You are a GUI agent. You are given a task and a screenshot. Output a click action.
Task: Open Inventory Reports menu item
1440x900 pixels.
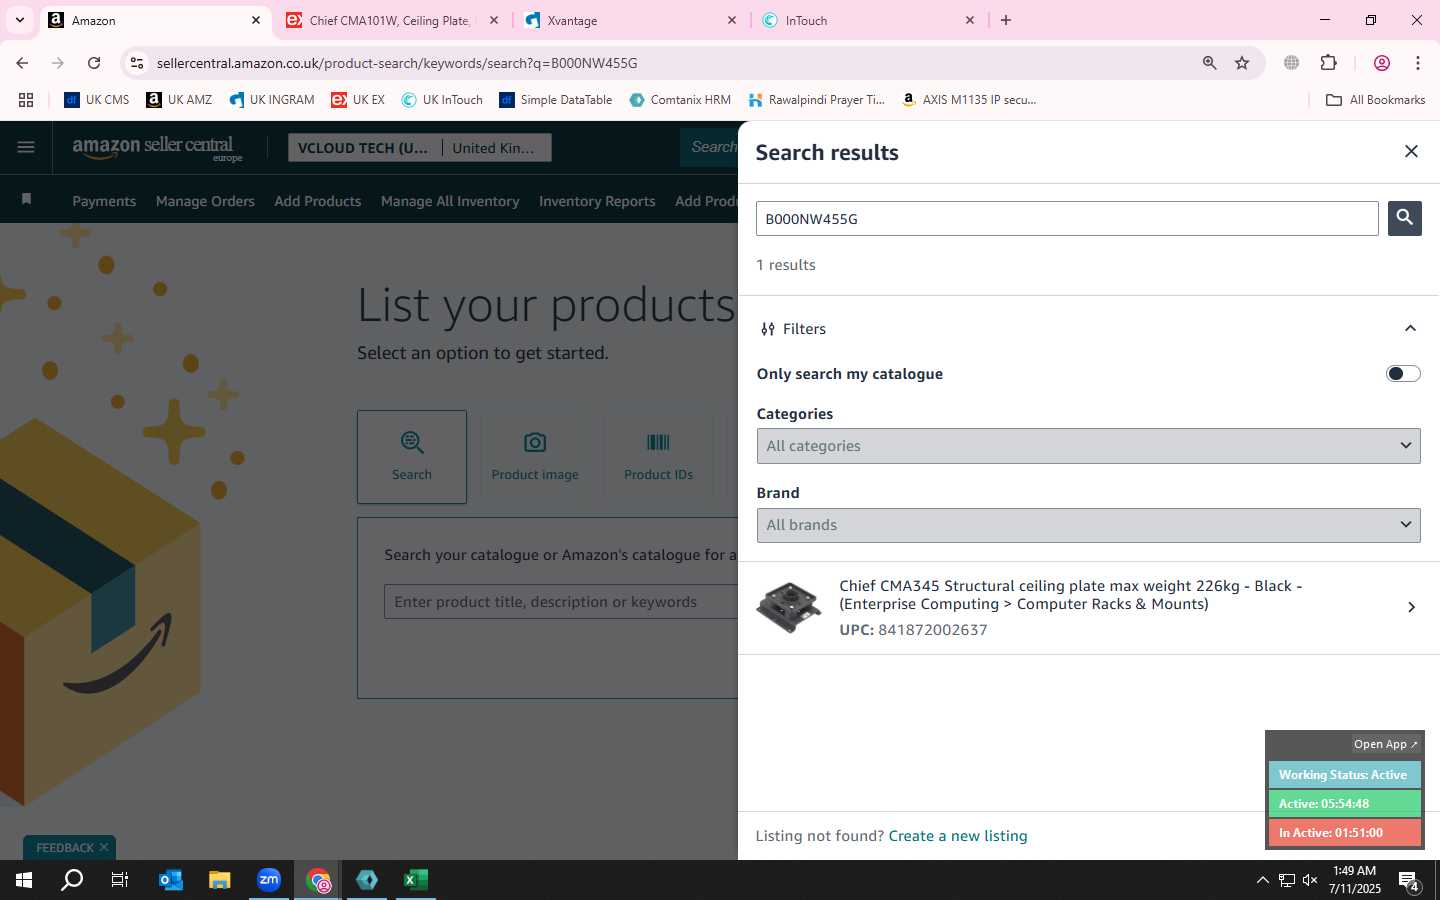597,201
